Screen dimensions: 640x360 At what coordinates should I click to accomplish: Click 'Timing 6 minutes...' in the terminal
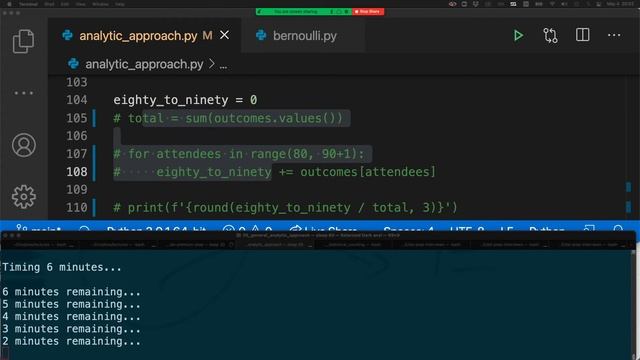point(62,267)
